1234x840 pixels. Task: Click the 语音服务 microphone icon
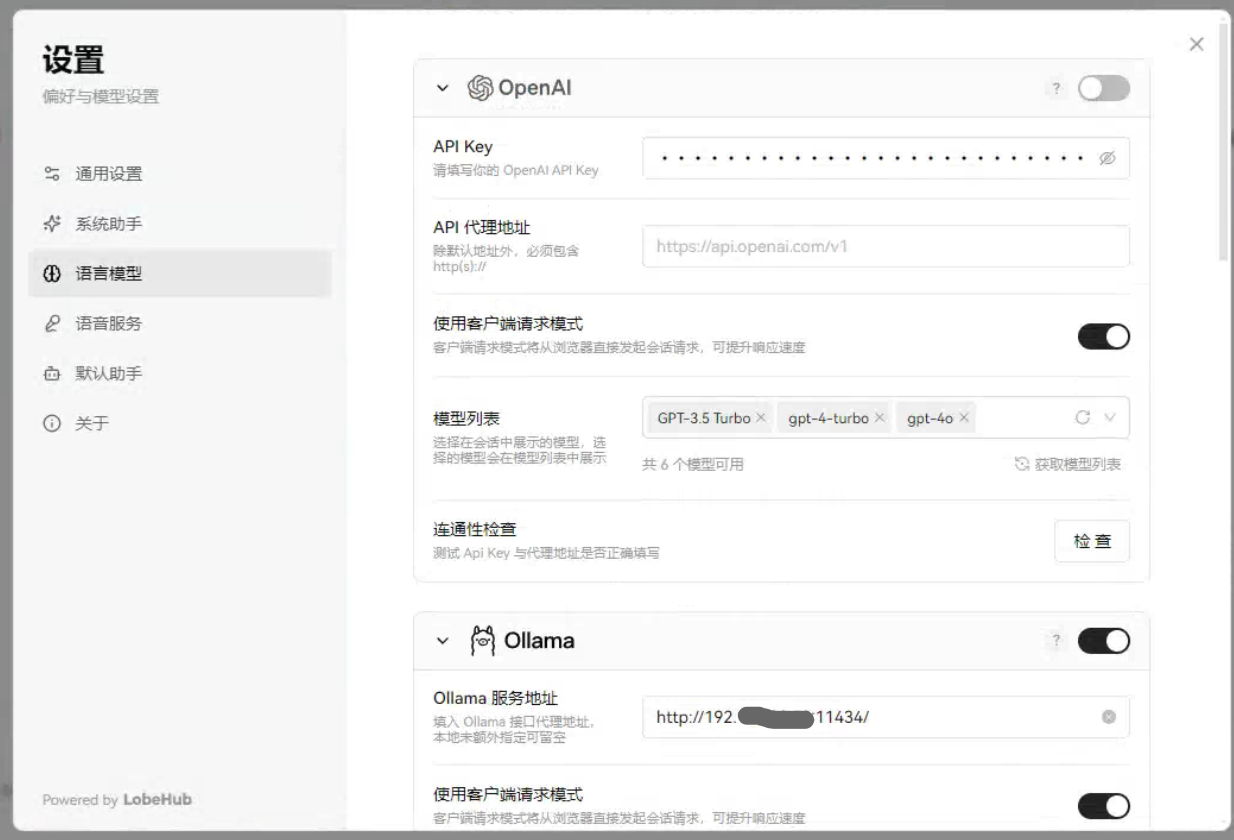(52, 324)
